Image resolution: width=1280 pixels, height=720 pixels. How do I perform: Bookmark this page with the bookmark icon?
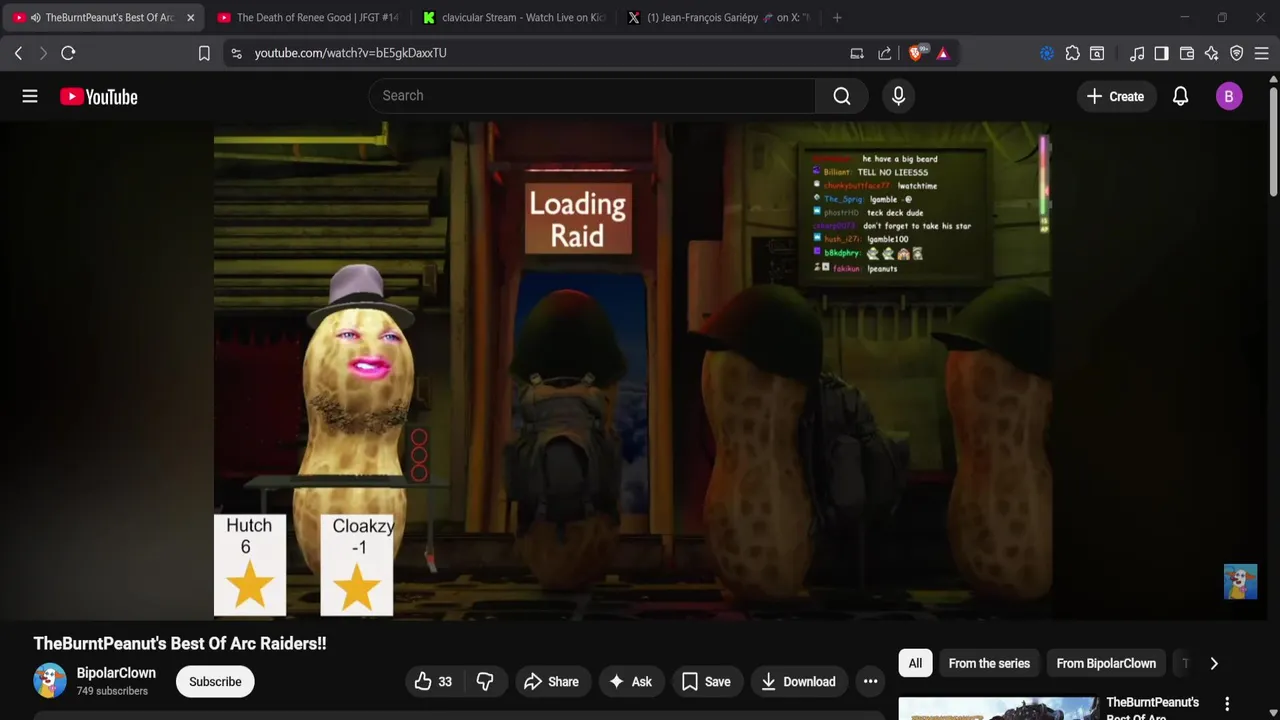coord(204,53)
